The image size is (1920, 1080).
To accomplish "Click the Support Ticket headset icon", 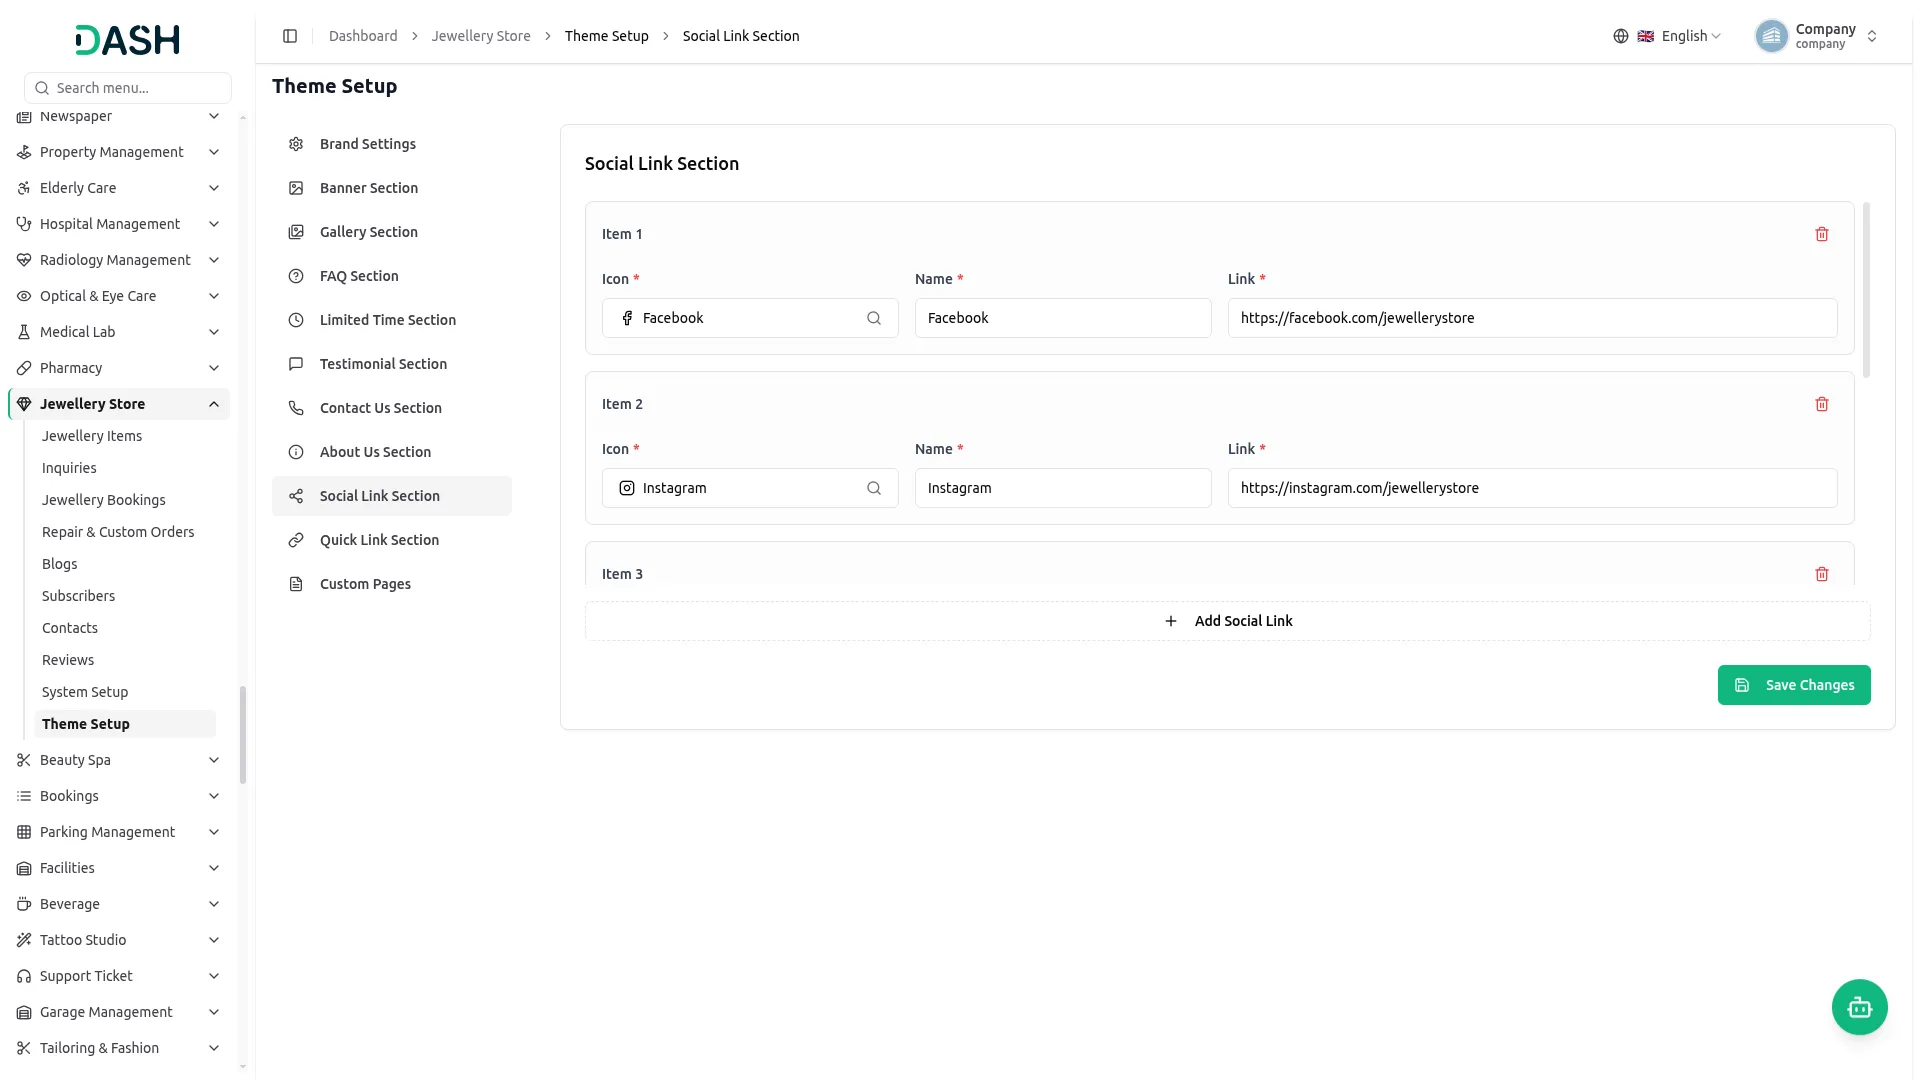I will click(x=24, y=976).
